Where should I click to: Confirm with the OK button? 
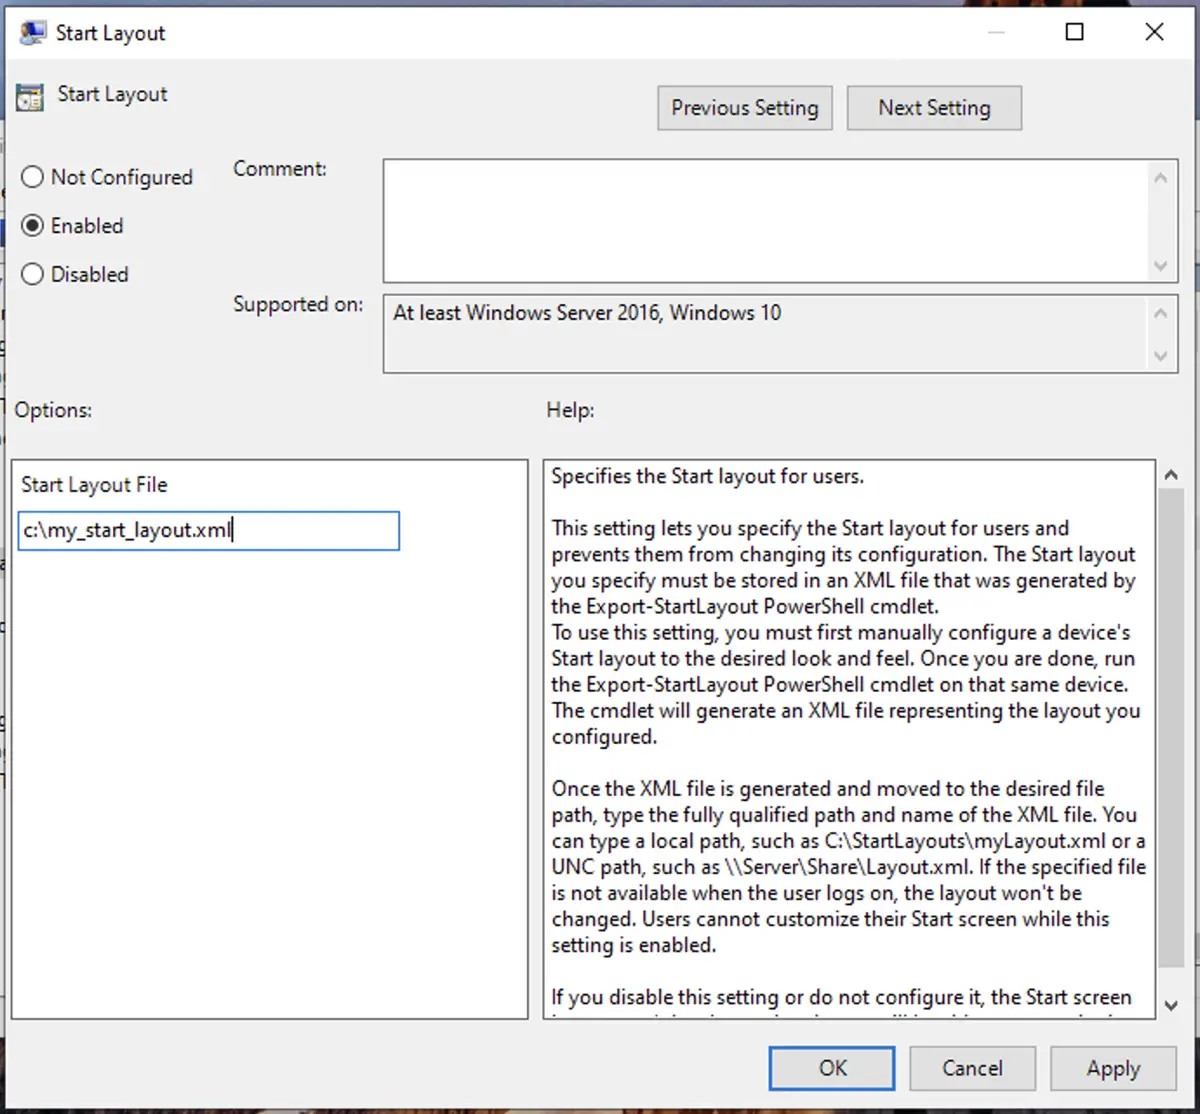(x=832, y=1068)
